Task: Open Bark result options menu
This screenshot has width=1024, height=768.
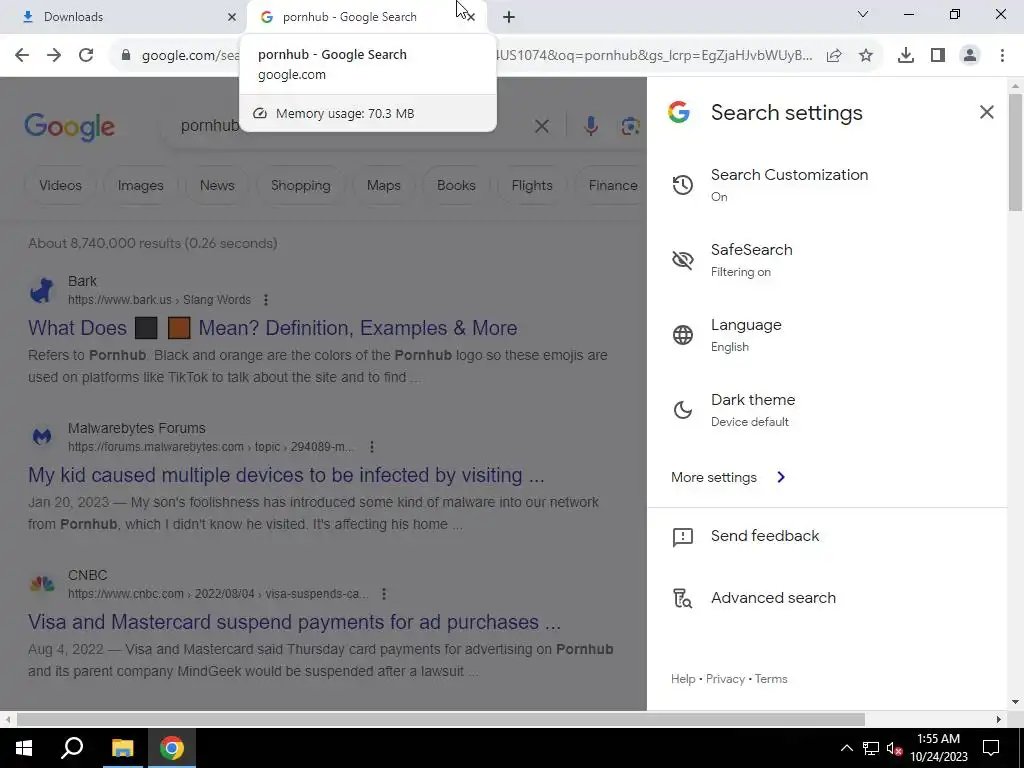Action: point(266,300)
